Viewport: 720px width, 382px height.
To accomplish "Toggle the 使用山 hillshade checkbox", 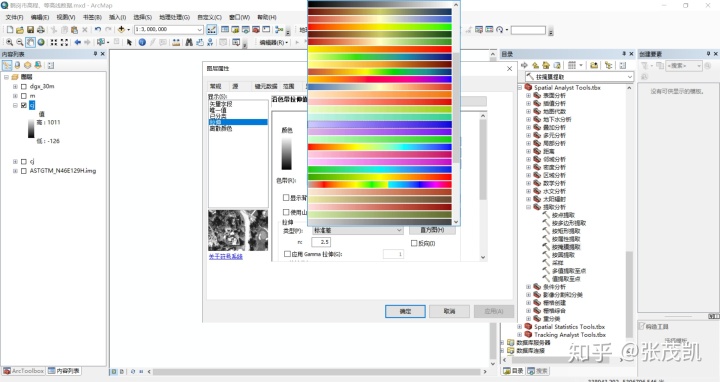I will pos(286,212).
